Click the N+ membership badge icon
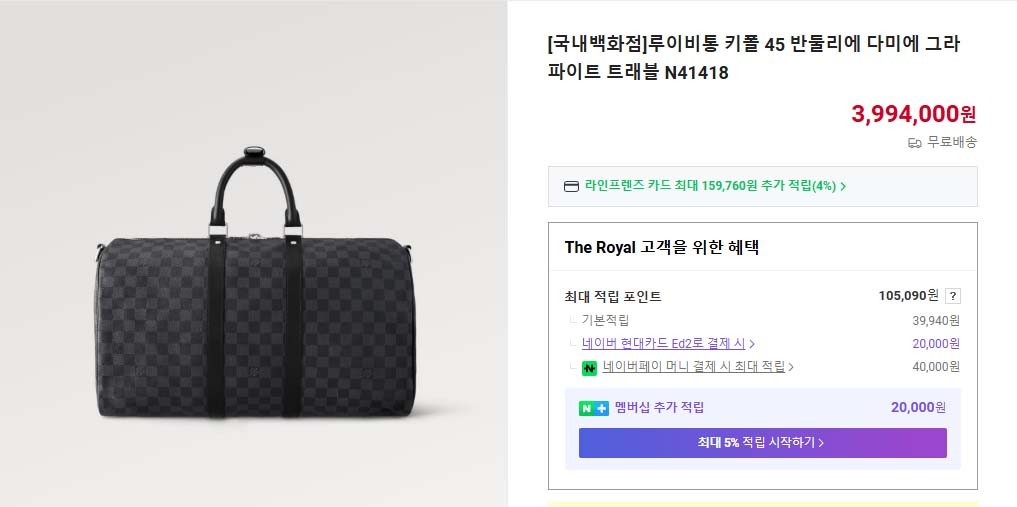The width and height of the screenshot is (1017, 507). pos(593,408)
